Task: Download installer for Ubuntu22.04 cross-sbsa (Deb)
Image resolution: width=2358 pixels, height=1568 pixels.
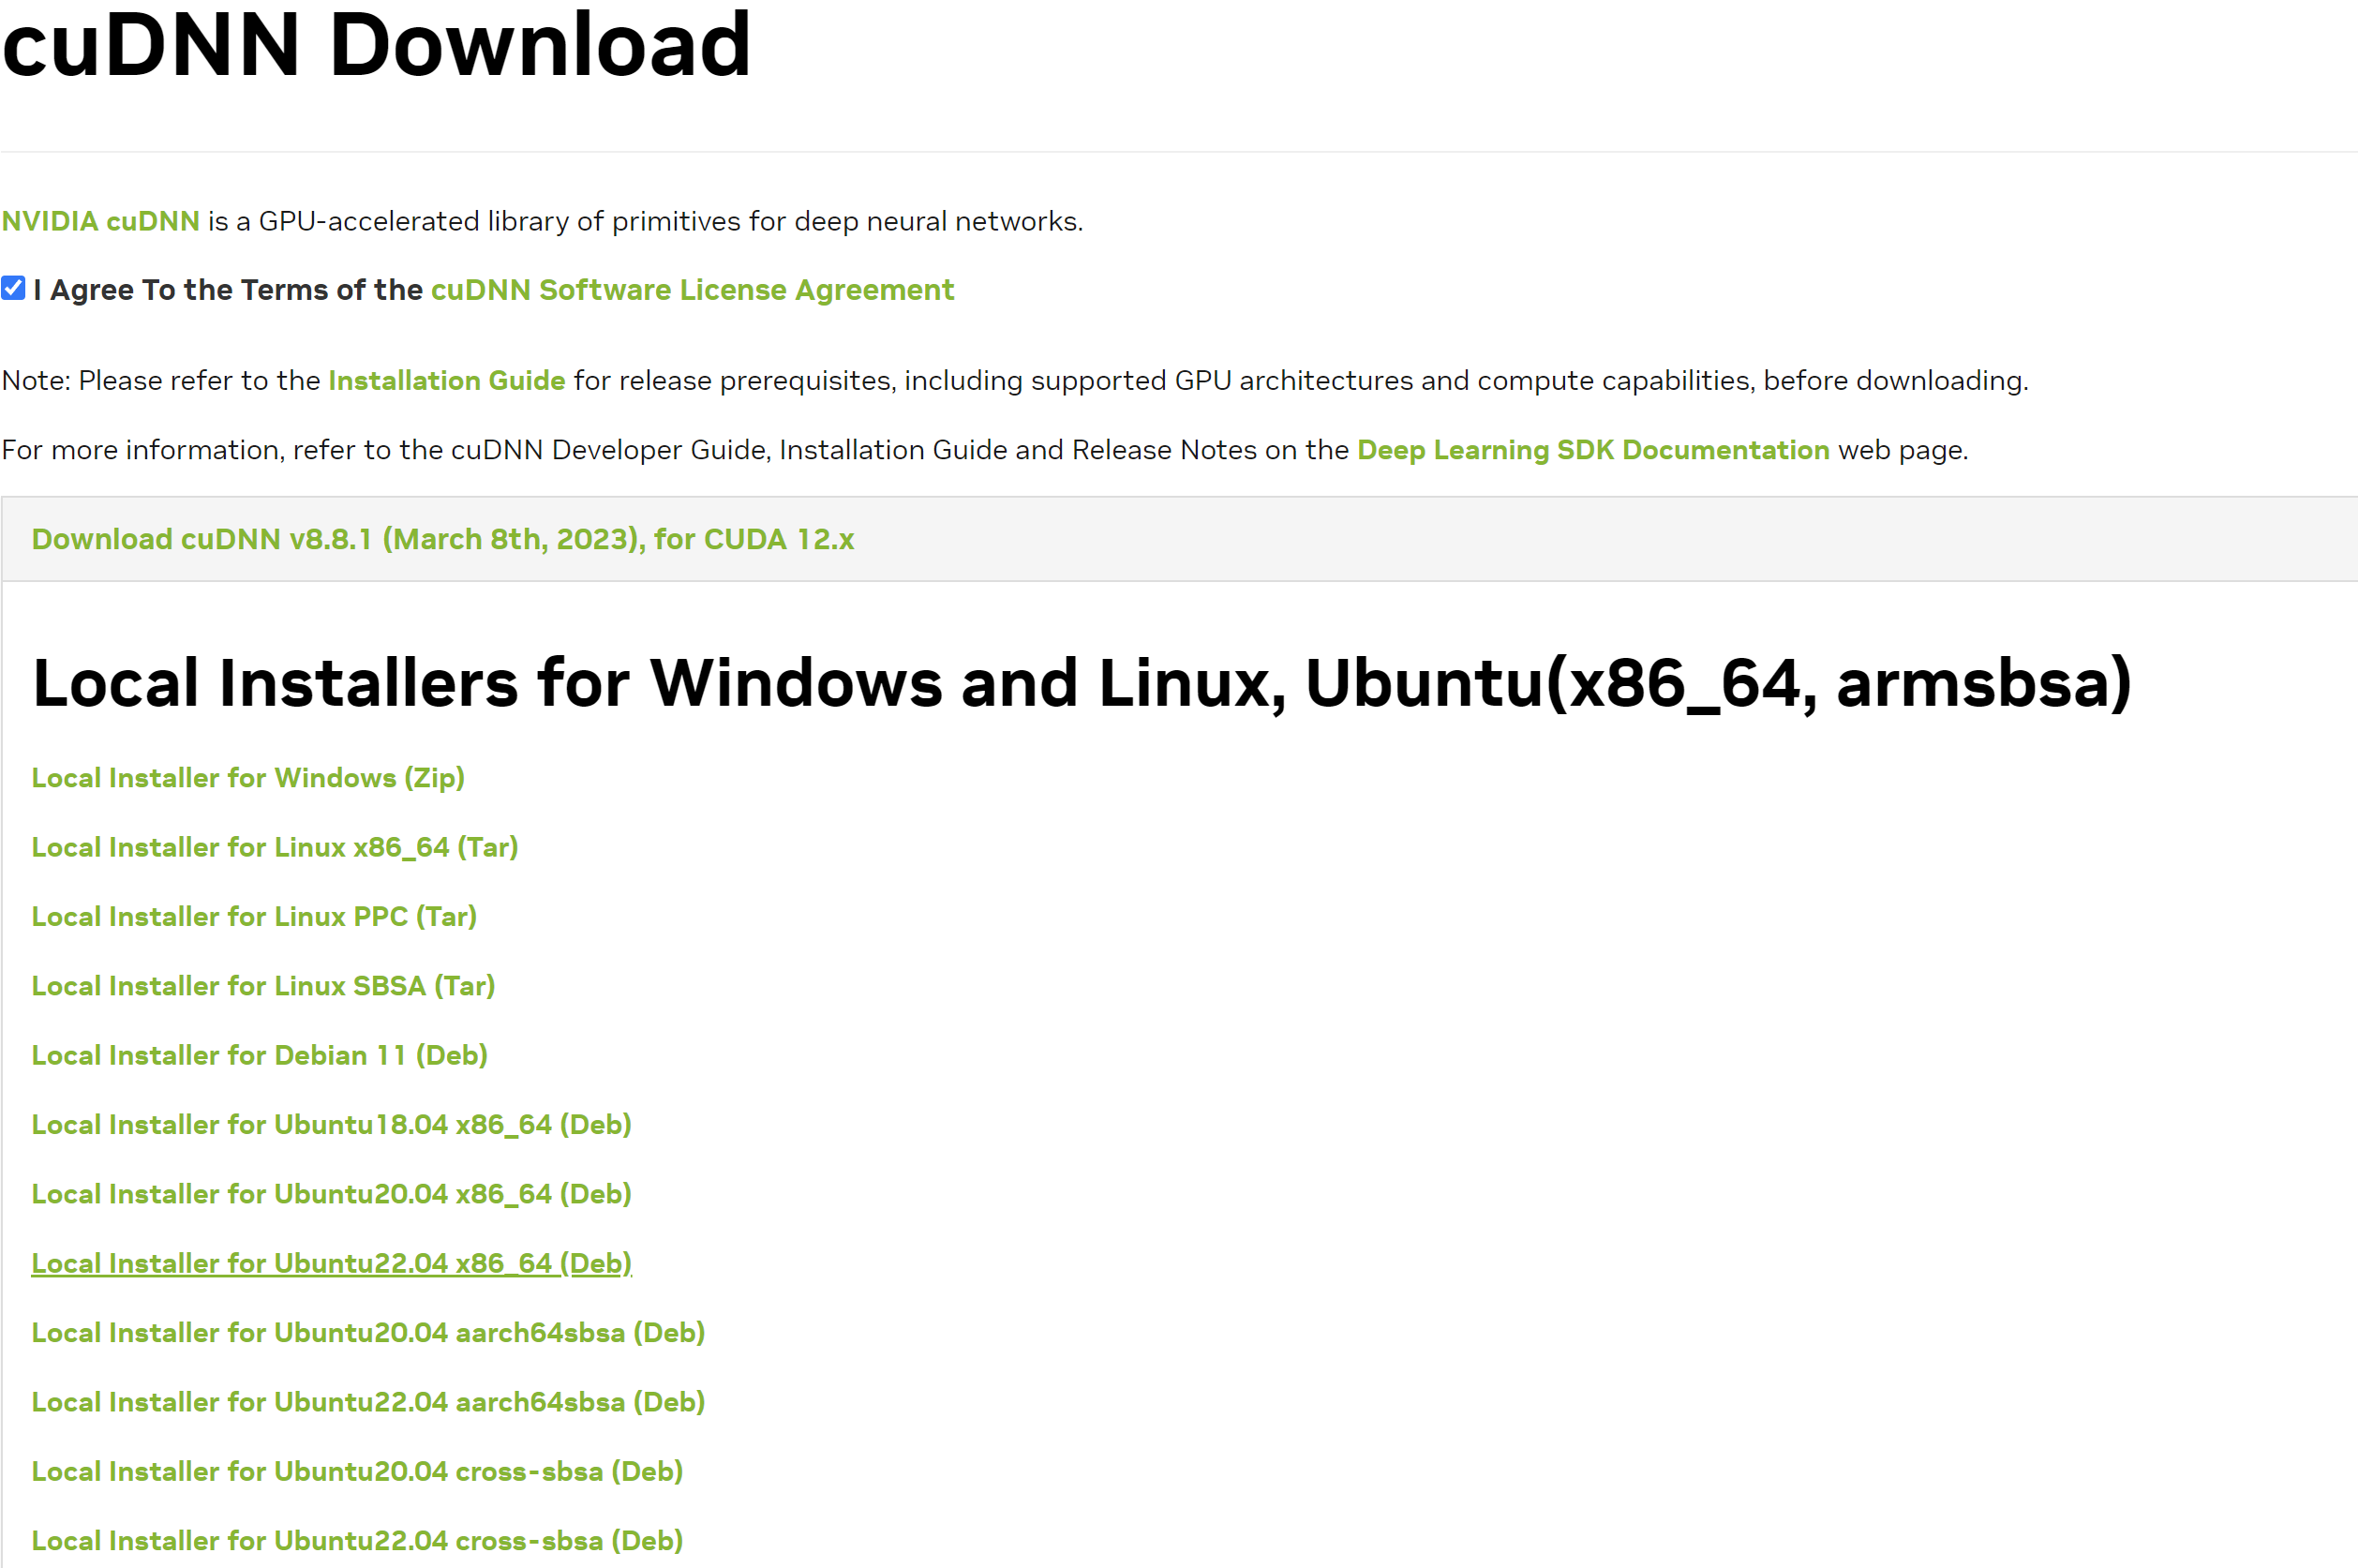Action: tap(357, 1540)
